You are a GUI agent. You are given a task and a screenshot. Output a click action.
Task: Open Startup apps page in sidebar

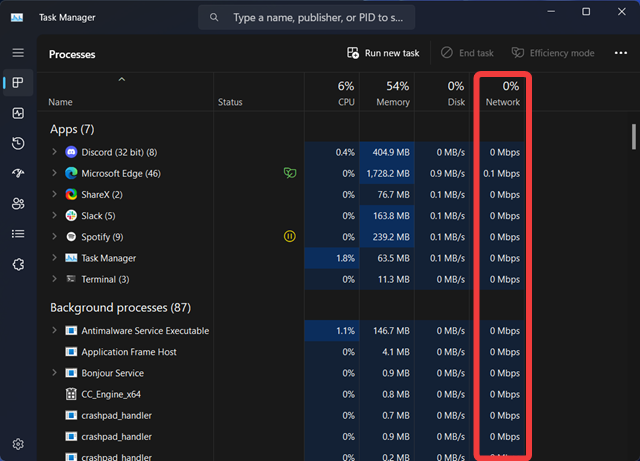18,173
